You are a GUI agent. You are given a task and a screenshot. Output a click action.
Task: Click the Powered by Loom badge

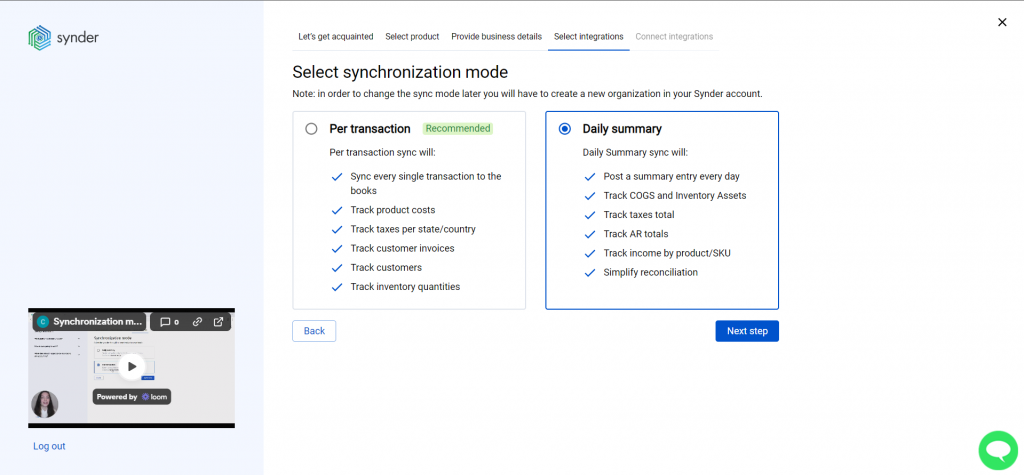(x=132, y=397)
